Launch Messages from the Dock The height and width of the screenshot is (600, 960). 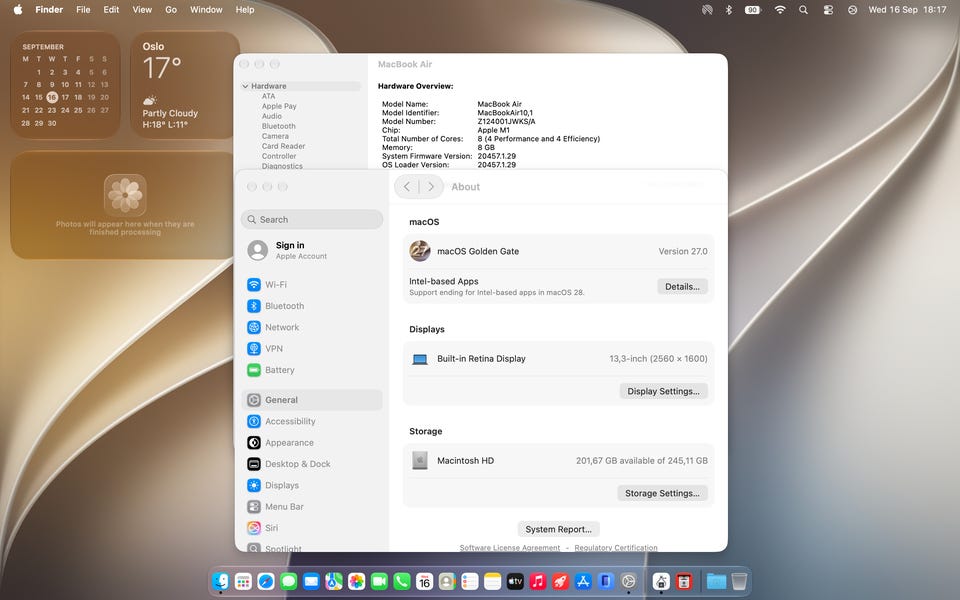point(288,580)
